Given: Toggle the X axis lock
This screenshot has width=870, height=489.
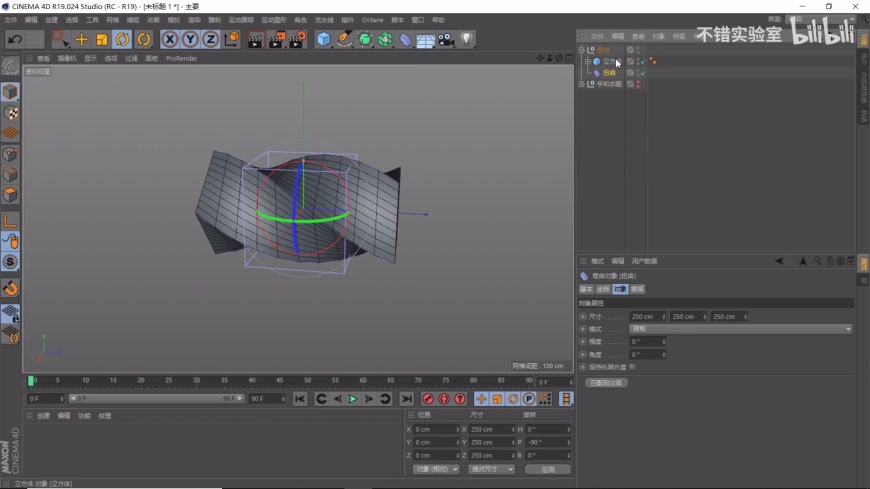Looking at the screenshot, I should 170,39.
